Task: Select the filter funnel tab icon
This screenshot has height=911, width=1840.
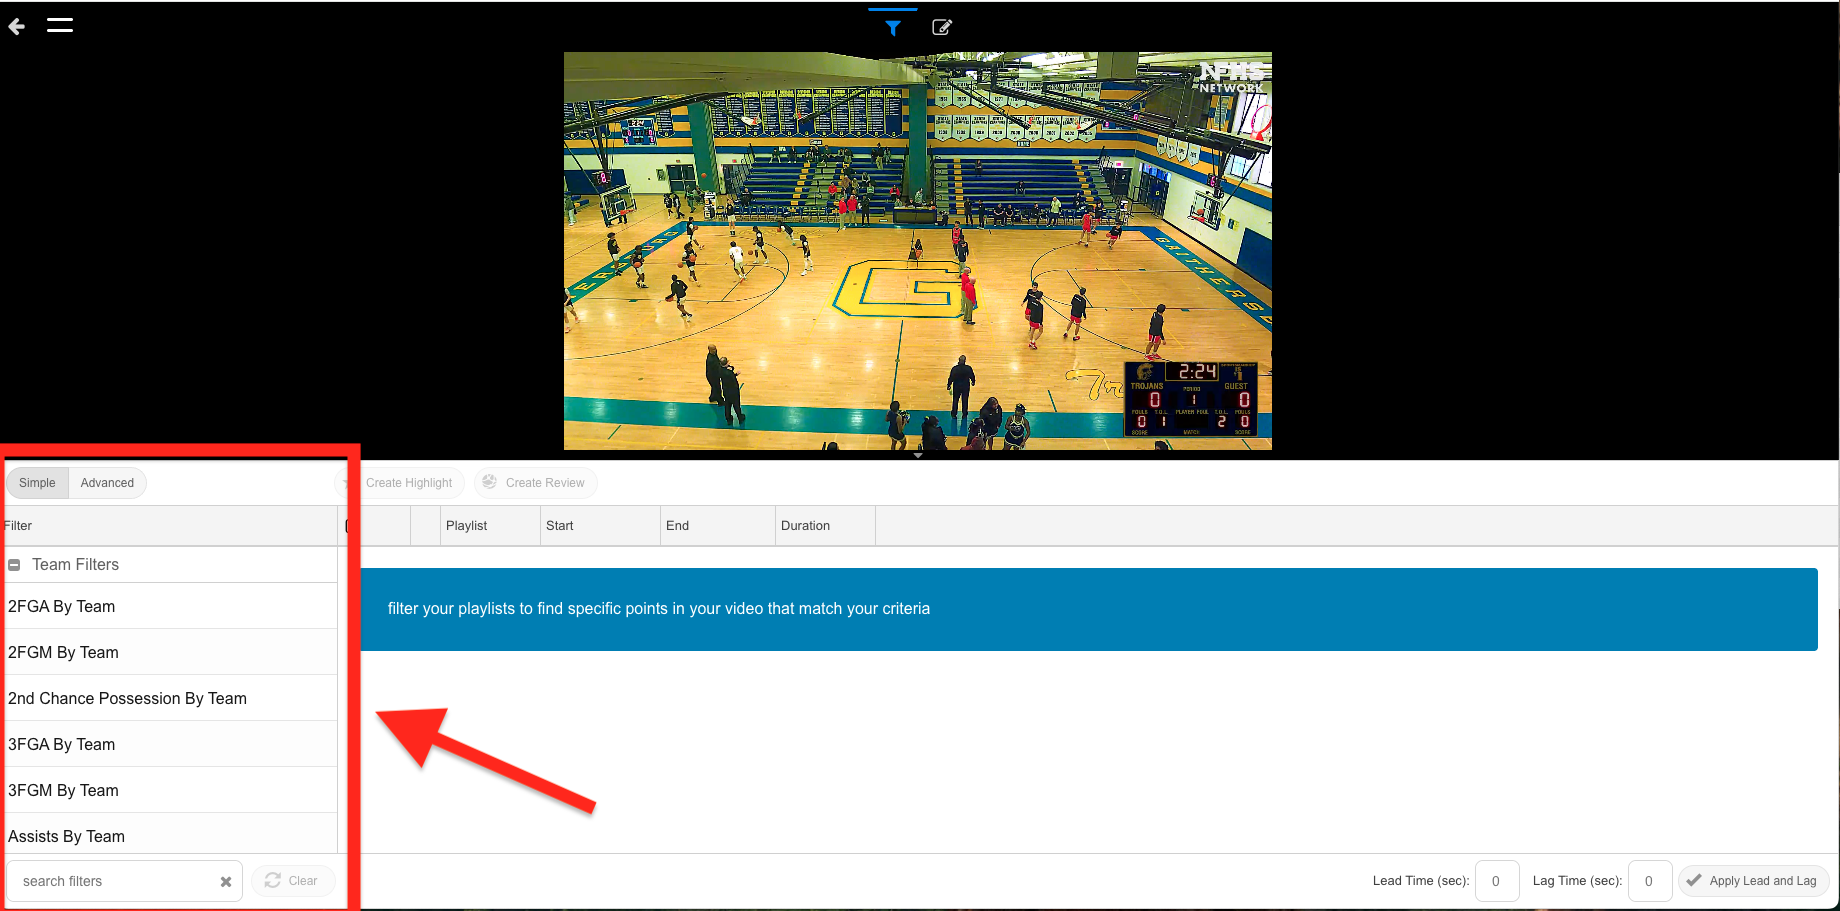Action: pyautogui.click(x=893, y=28)
